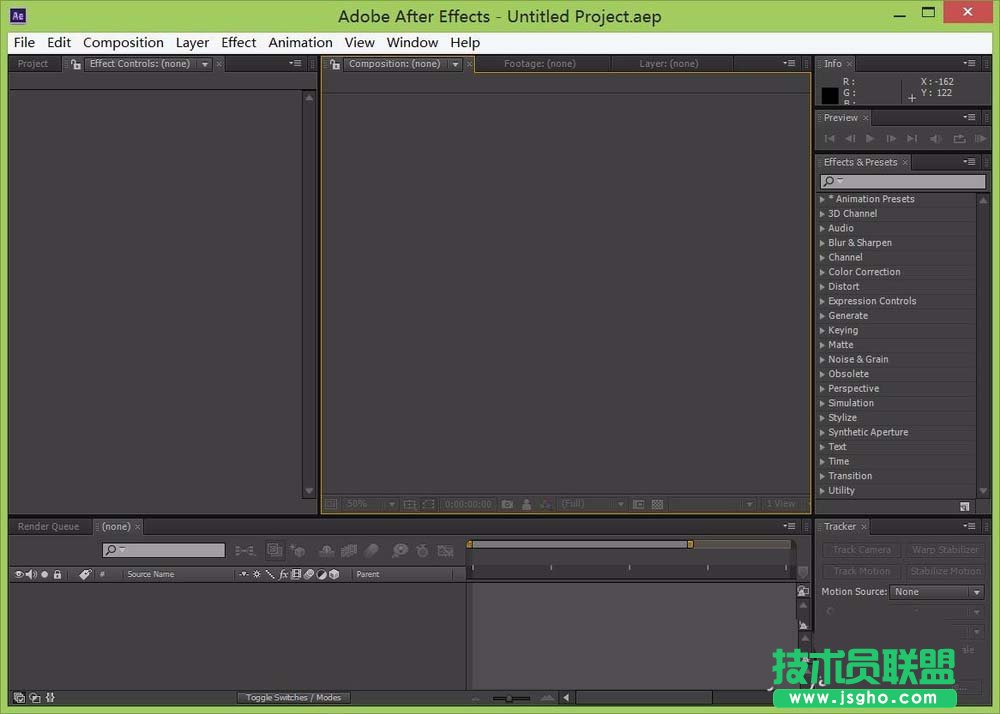Click the create new animation preset icon
Viewport: 1000px width, 714px height.
[x=964, y=507]
